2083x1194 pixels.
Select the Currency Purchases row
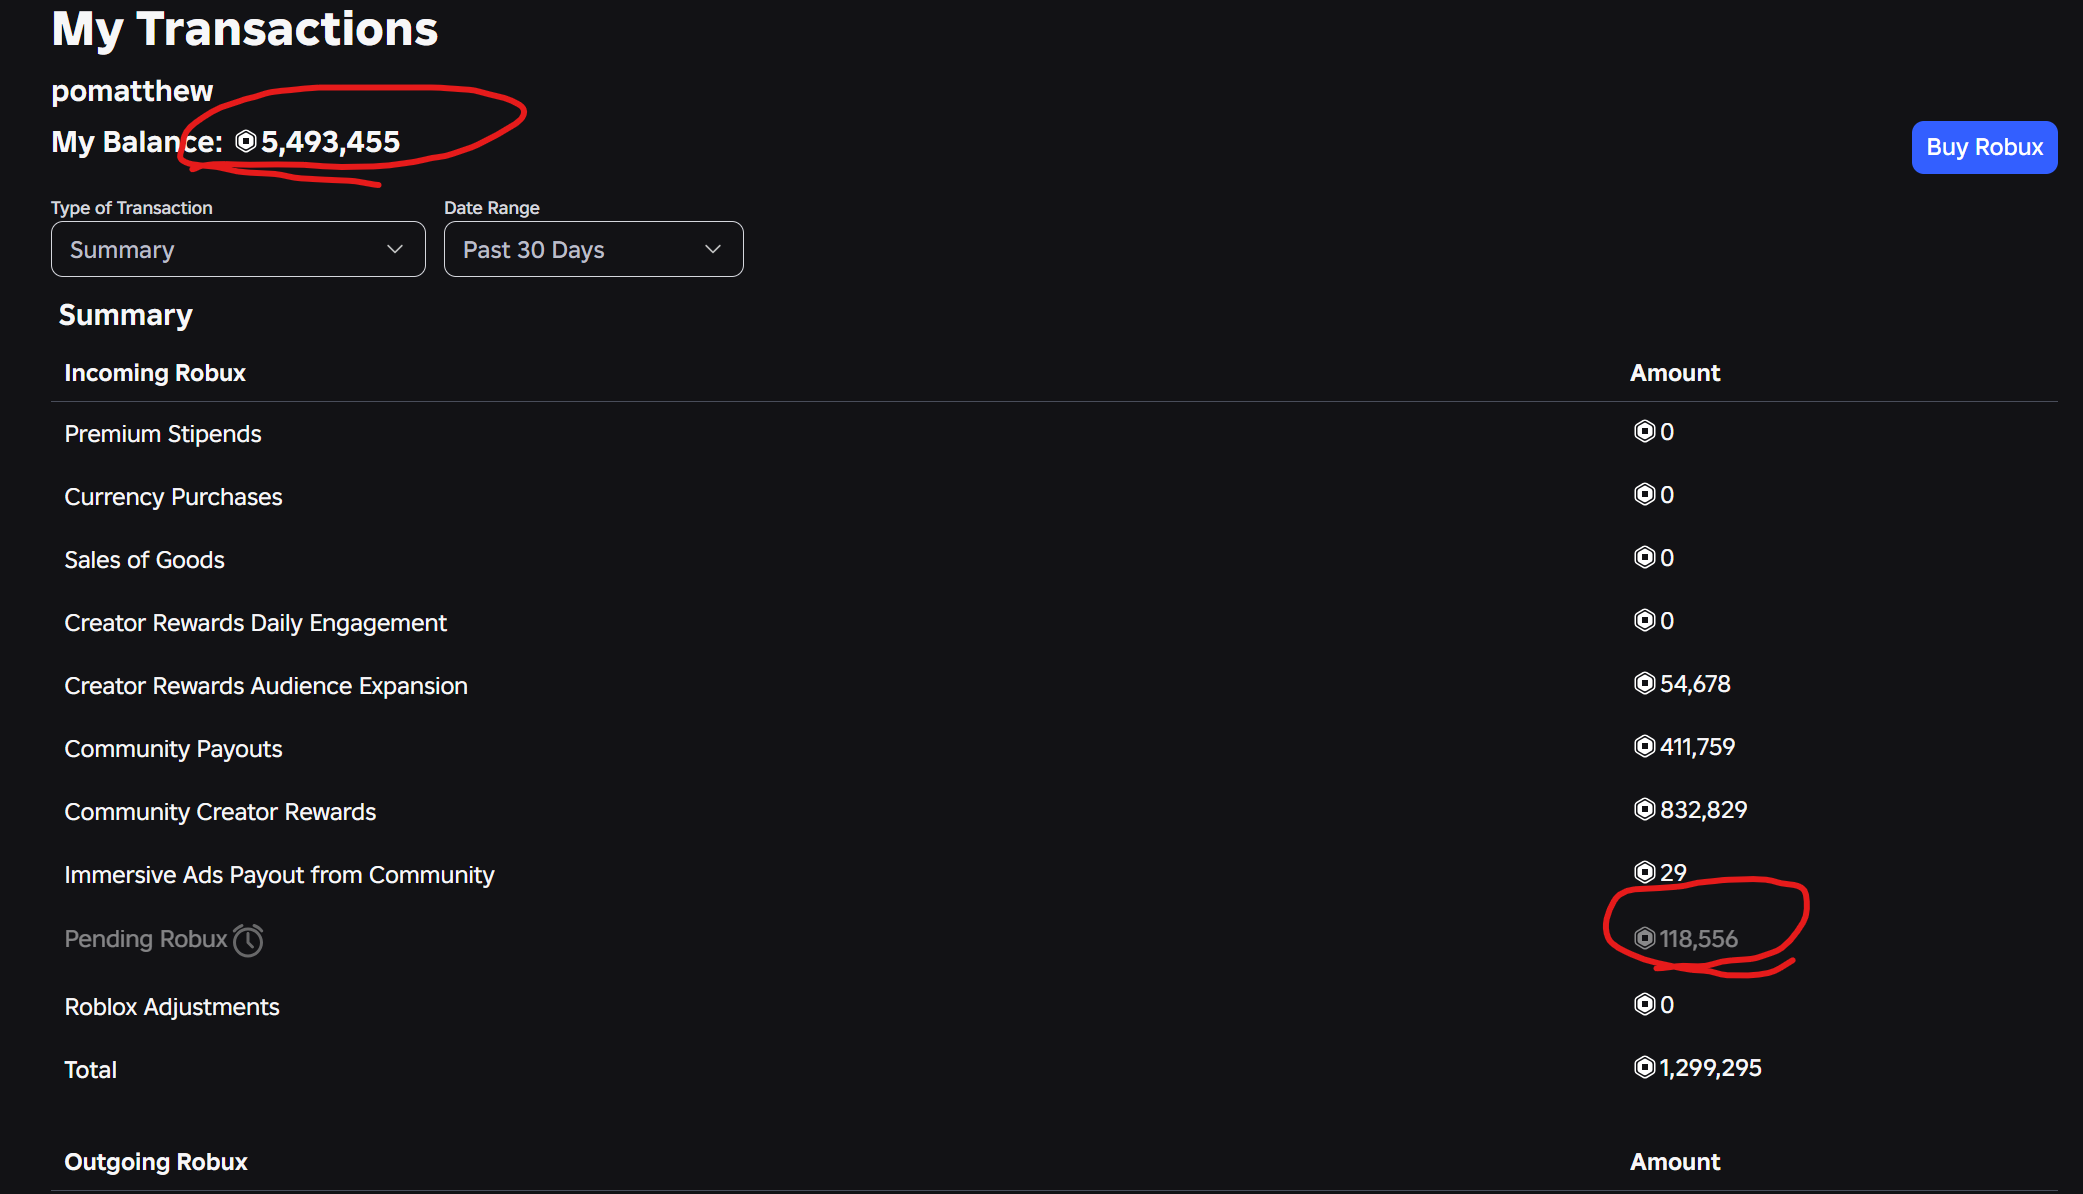[1054, 496]
